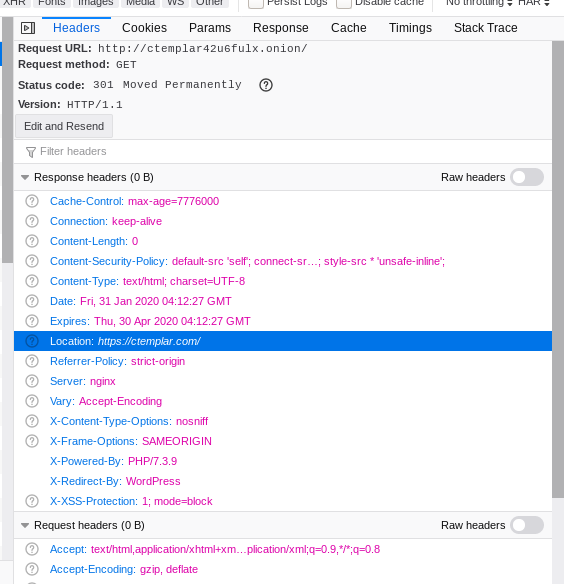The width and height of the screenshot is (564, 584).
Task: Switch to the Cache tab
Action: pyautogui.click(x=349, y=28)
